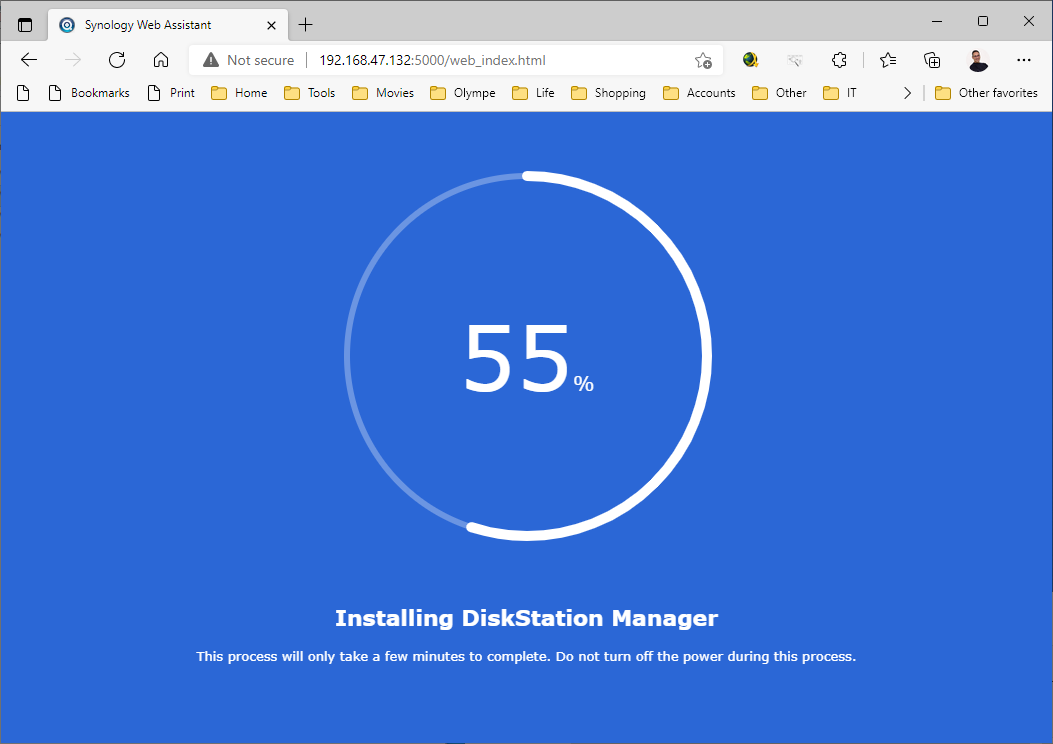Refresh the Synology Web Assistant page

coord(117,60)
